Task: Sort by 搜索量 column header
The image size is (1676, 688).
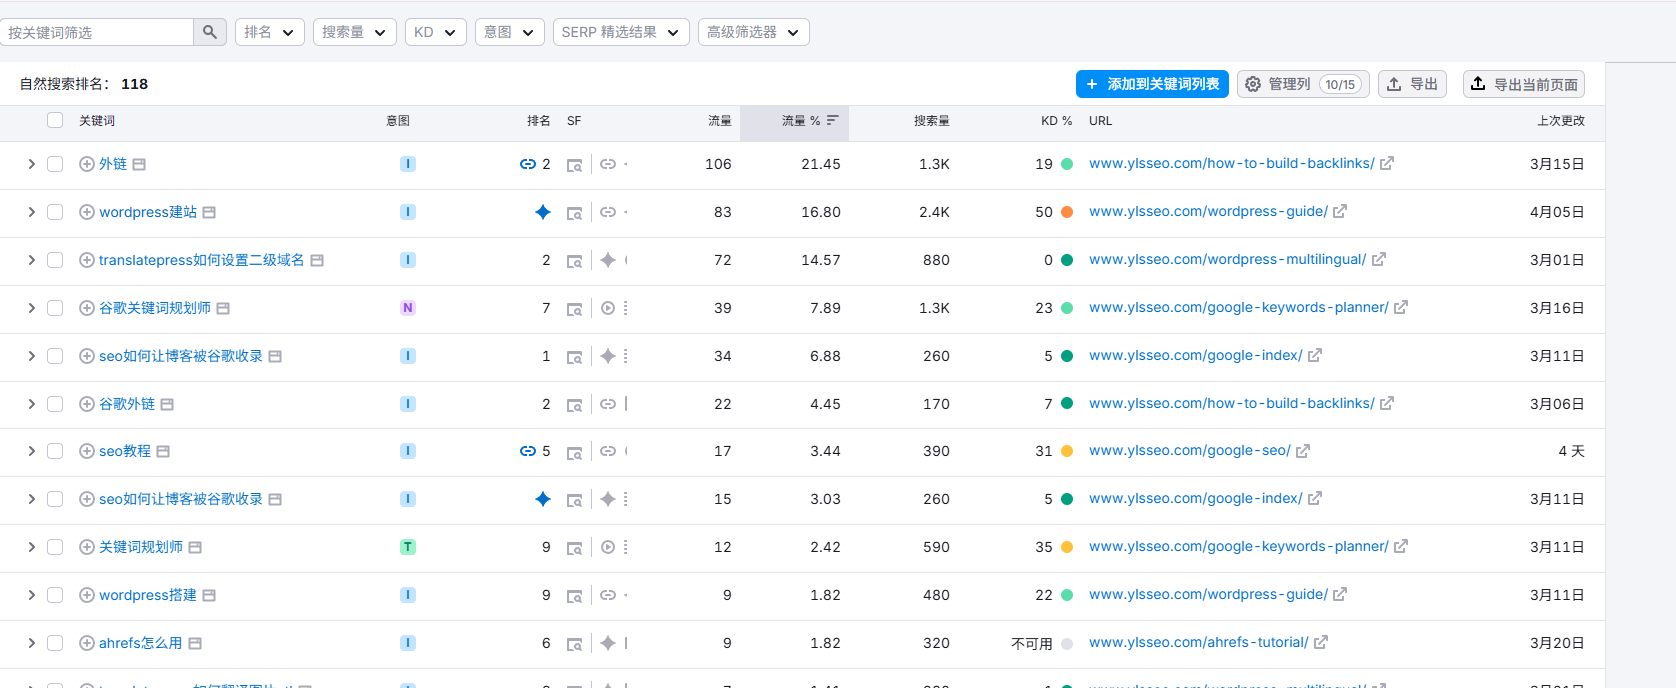Action: [x=932, y=121]
